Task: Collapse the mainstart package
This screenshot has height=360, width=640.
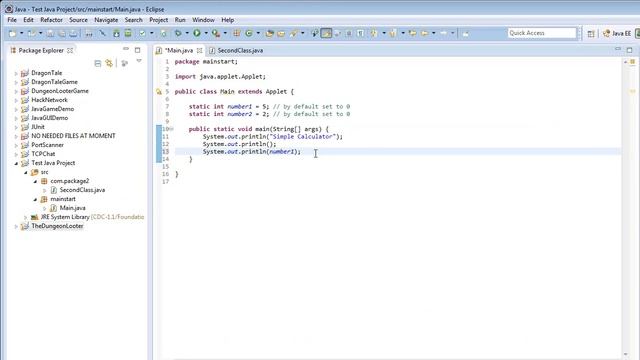Action: click(35, 199)
